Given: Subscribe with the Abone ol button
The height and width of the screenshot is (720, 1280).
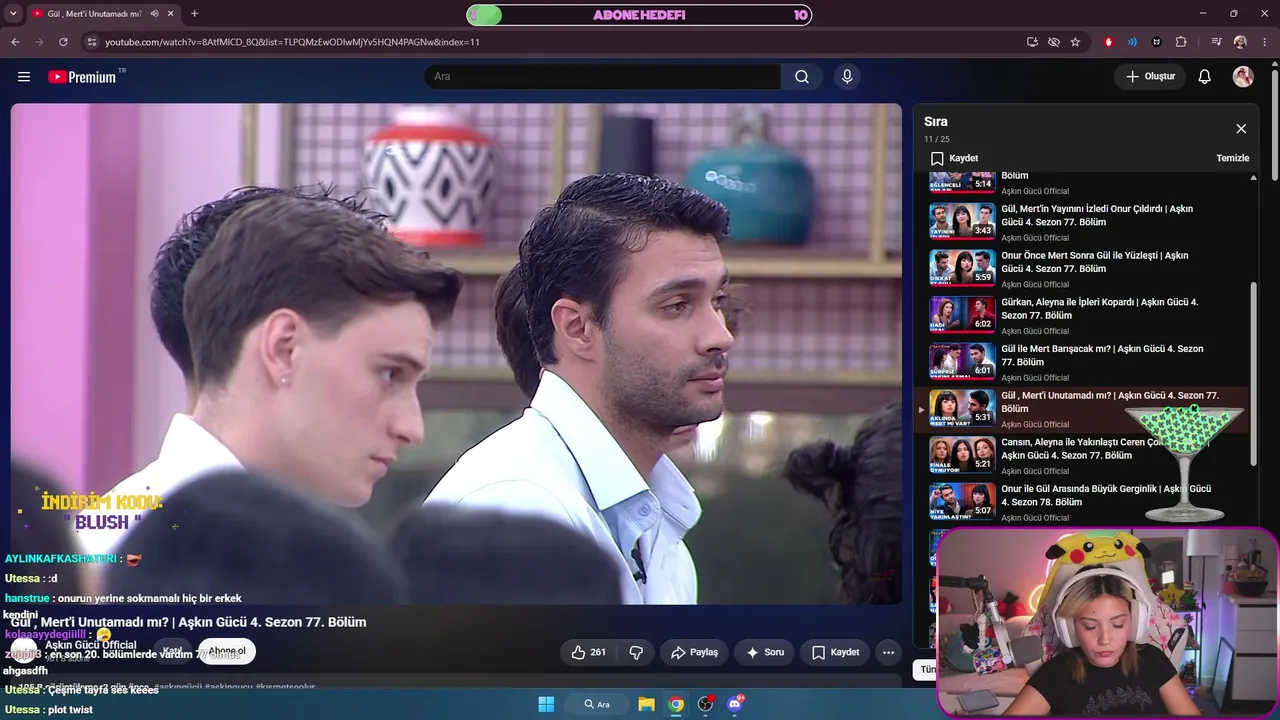Looking at the screenshot, I should 227,651.
